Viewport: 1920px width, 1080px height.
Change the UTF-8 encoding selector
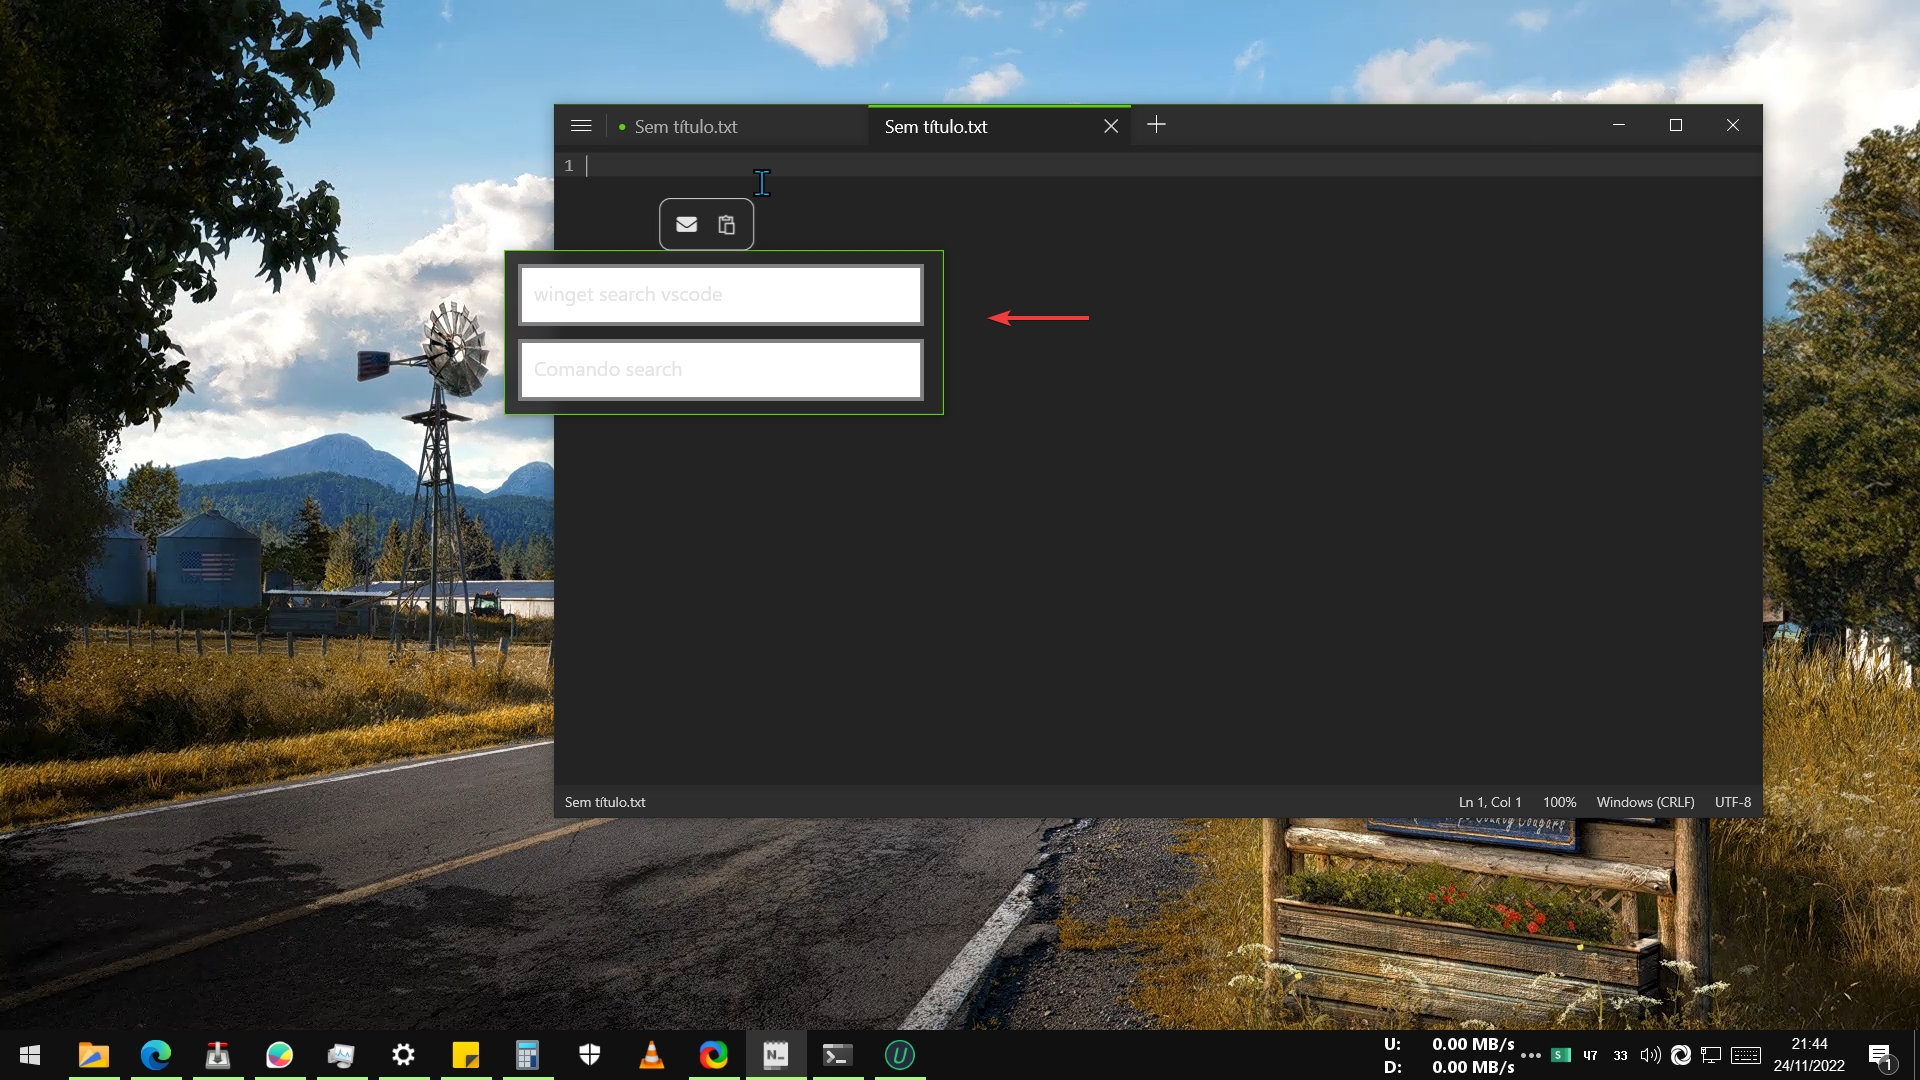tap(1733, 802)
